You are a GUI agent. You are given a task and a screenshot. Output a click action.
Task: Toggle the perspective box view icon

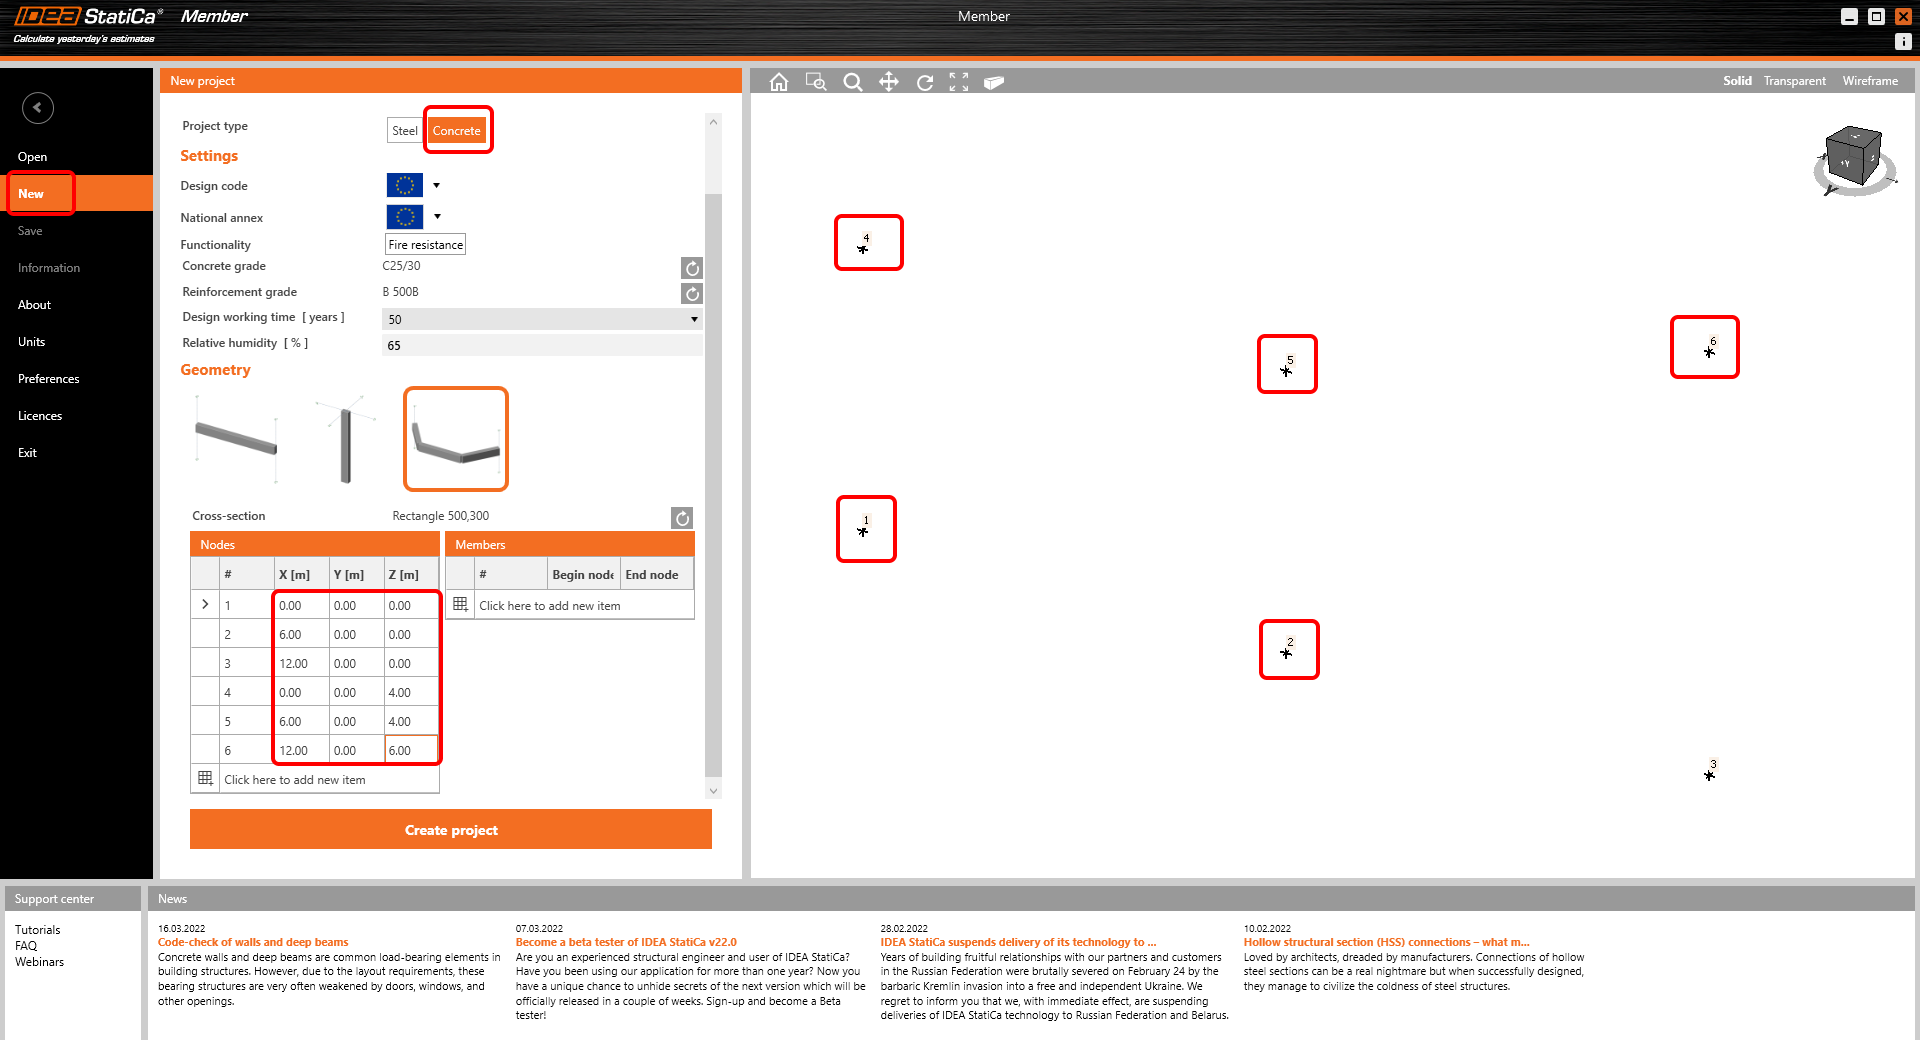pos(993,82)
